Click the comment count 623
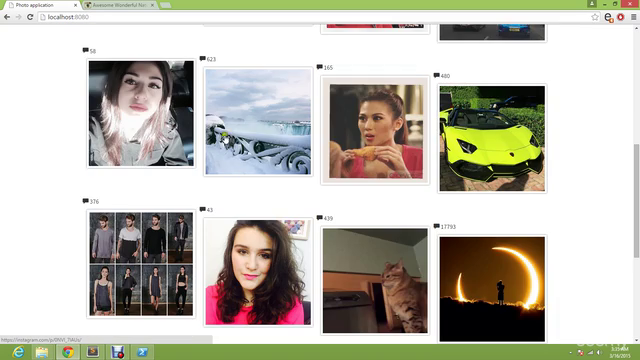The width and height of the screenshot is (640, 360). pyautogui.click(x=211, y=59)
